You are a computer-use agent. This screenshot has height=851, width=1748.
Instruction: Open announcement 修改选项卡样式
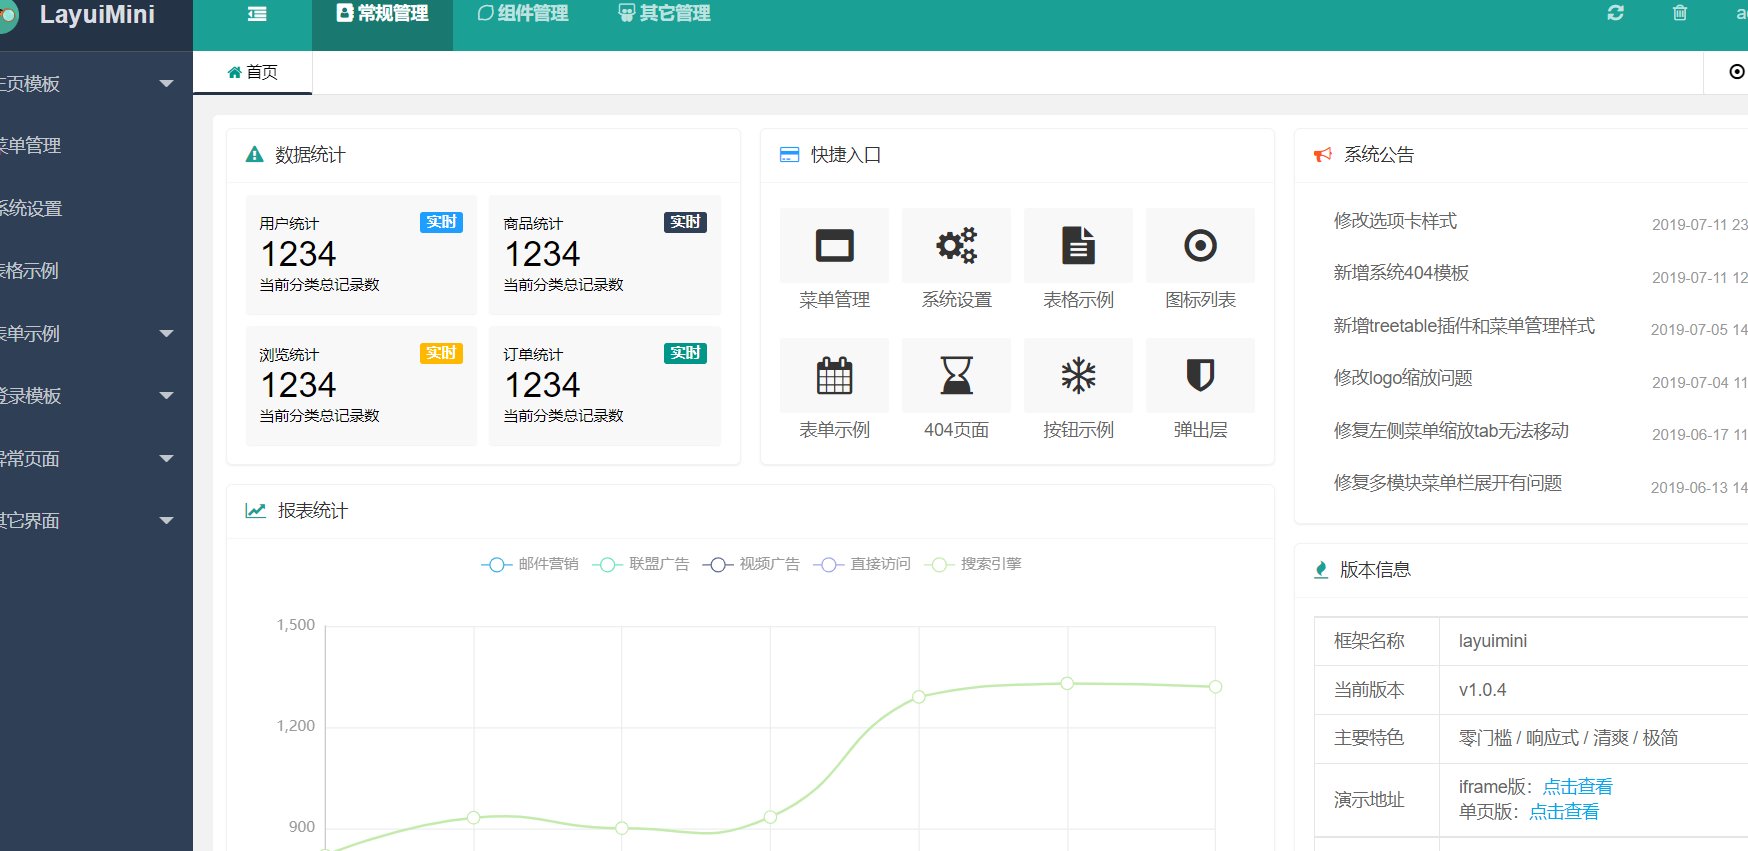[x=1395, y=221]
